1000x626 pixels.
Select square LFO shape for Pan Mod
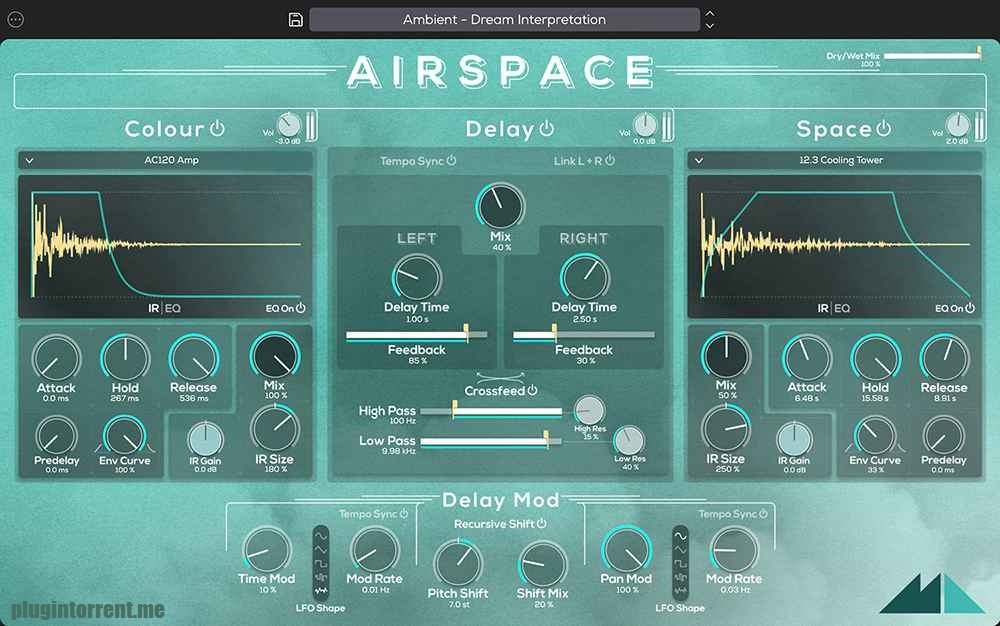680,564
